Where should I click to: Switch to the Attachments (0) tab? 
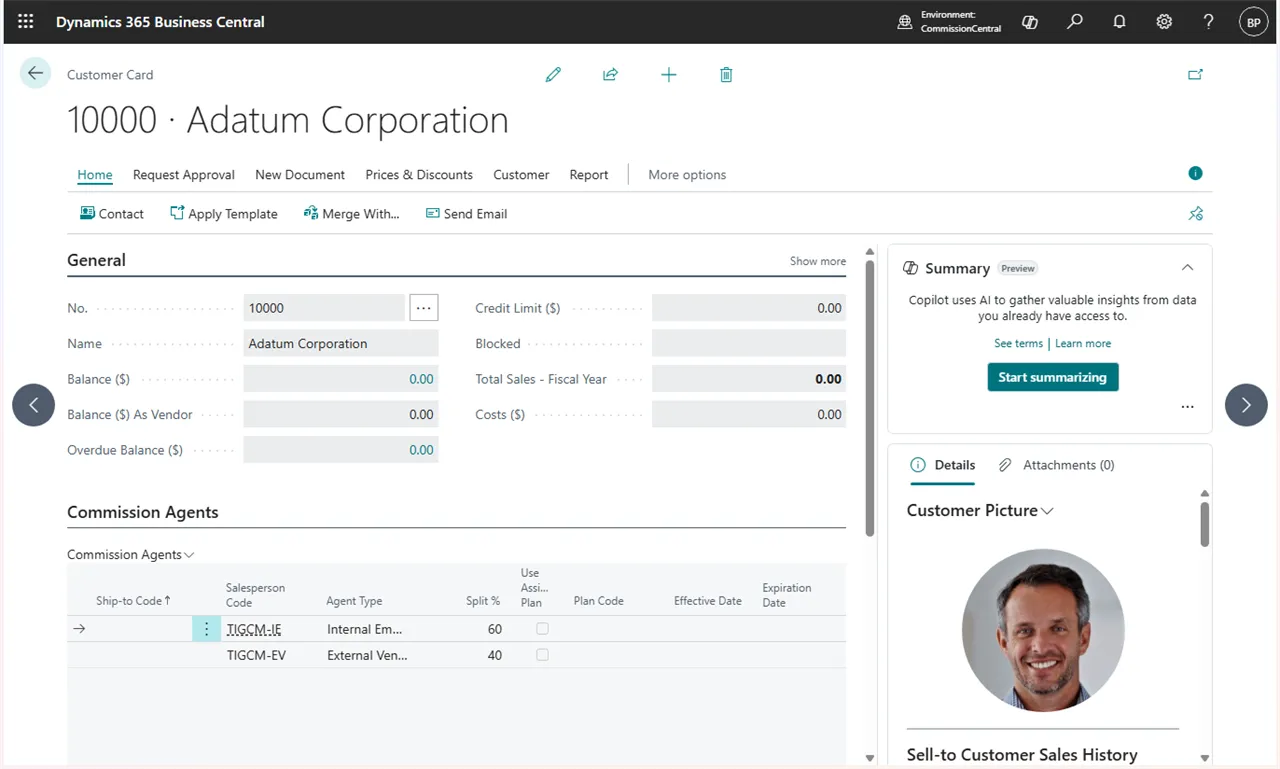[x=1056, y=465]
